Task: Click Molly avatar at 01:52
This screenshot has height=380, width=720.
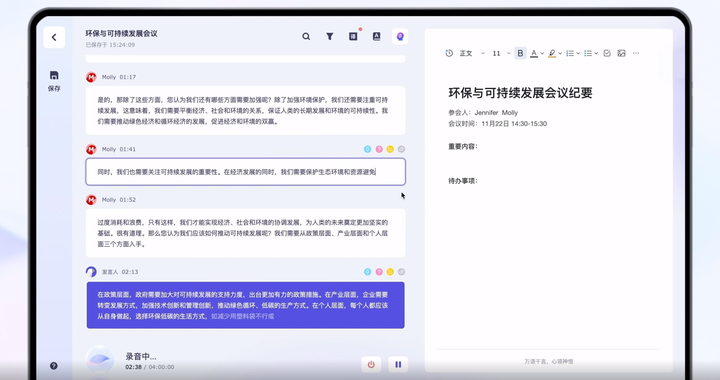Action: 91,200
